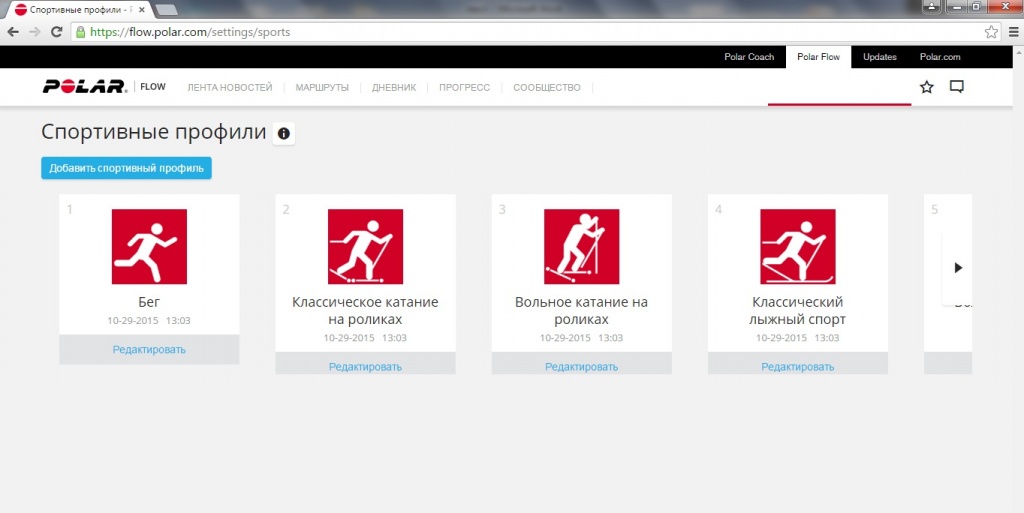The width and height of the screenshot is (1024, 513).
Task: Click the running sport icon for Бег
Action: pyautogui.click(x=149, y=247)
